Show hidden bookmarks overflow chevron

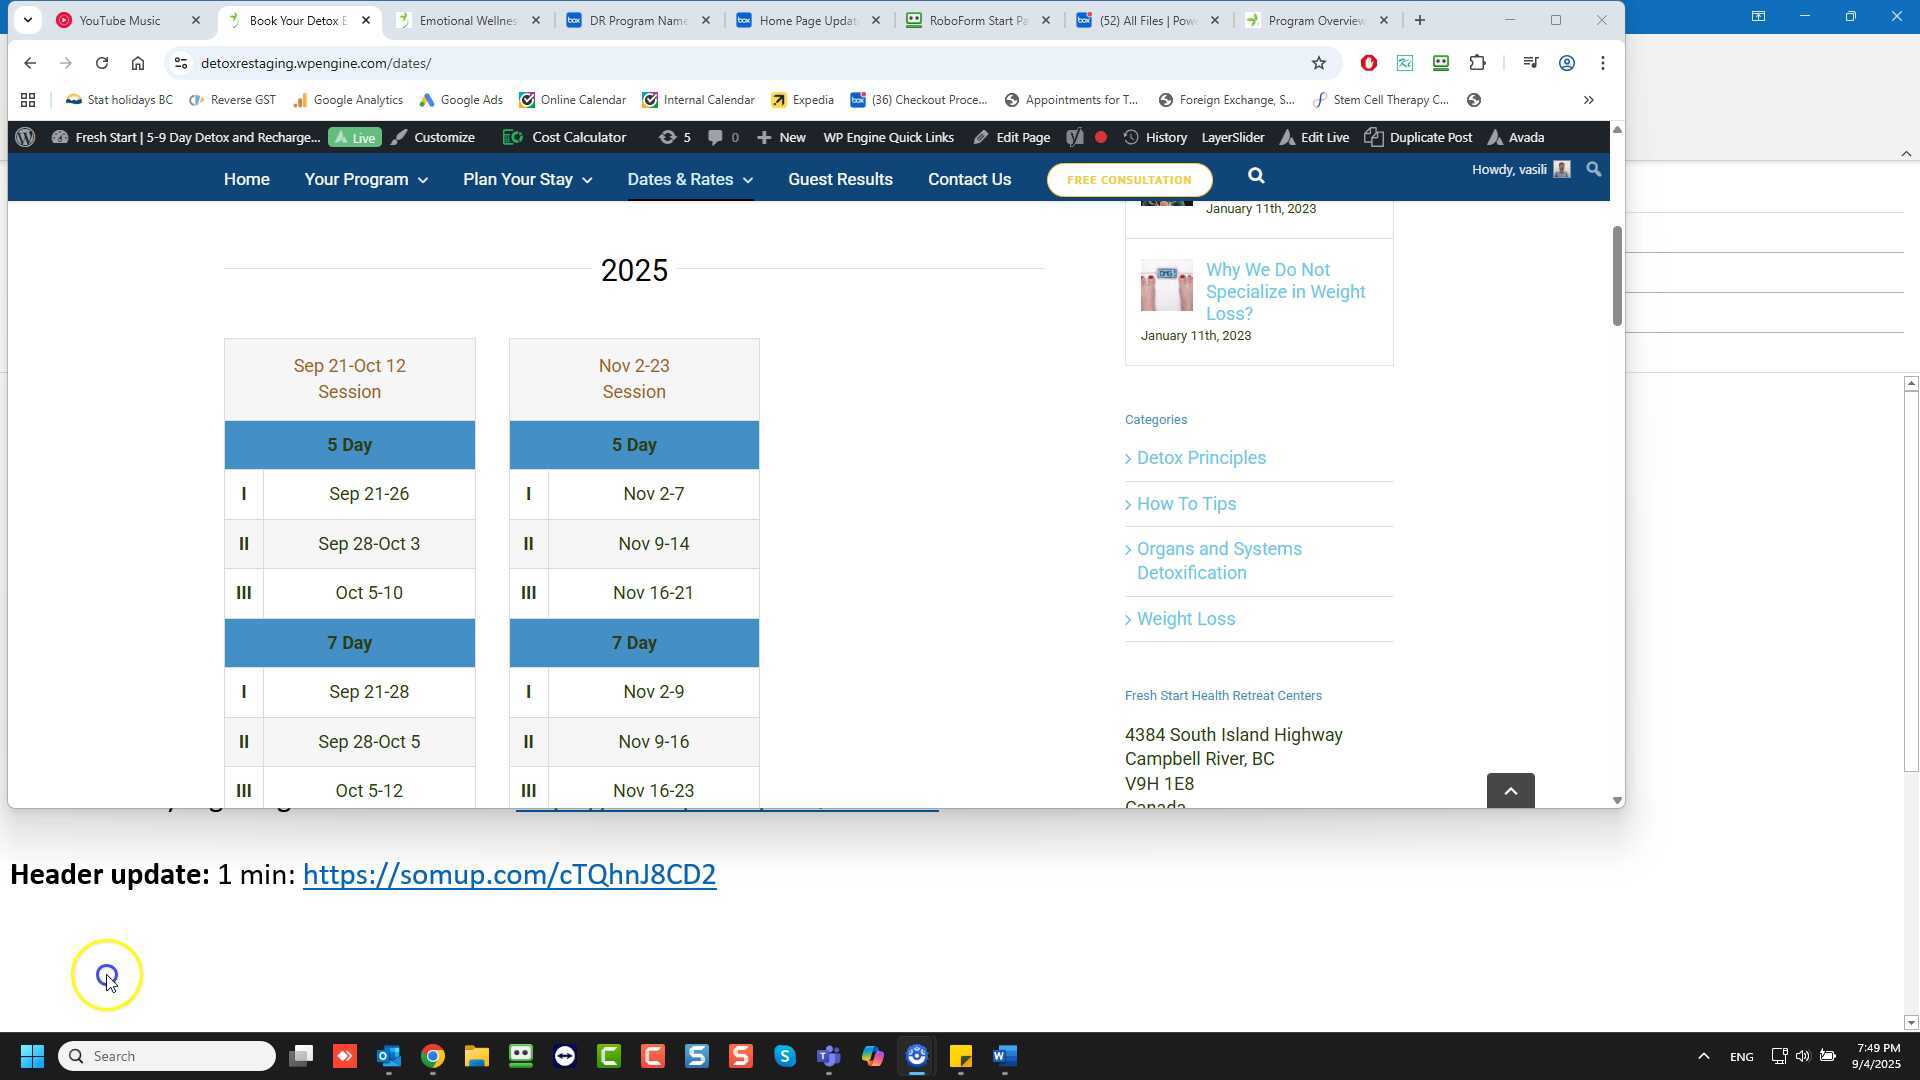coord(1588,100)
